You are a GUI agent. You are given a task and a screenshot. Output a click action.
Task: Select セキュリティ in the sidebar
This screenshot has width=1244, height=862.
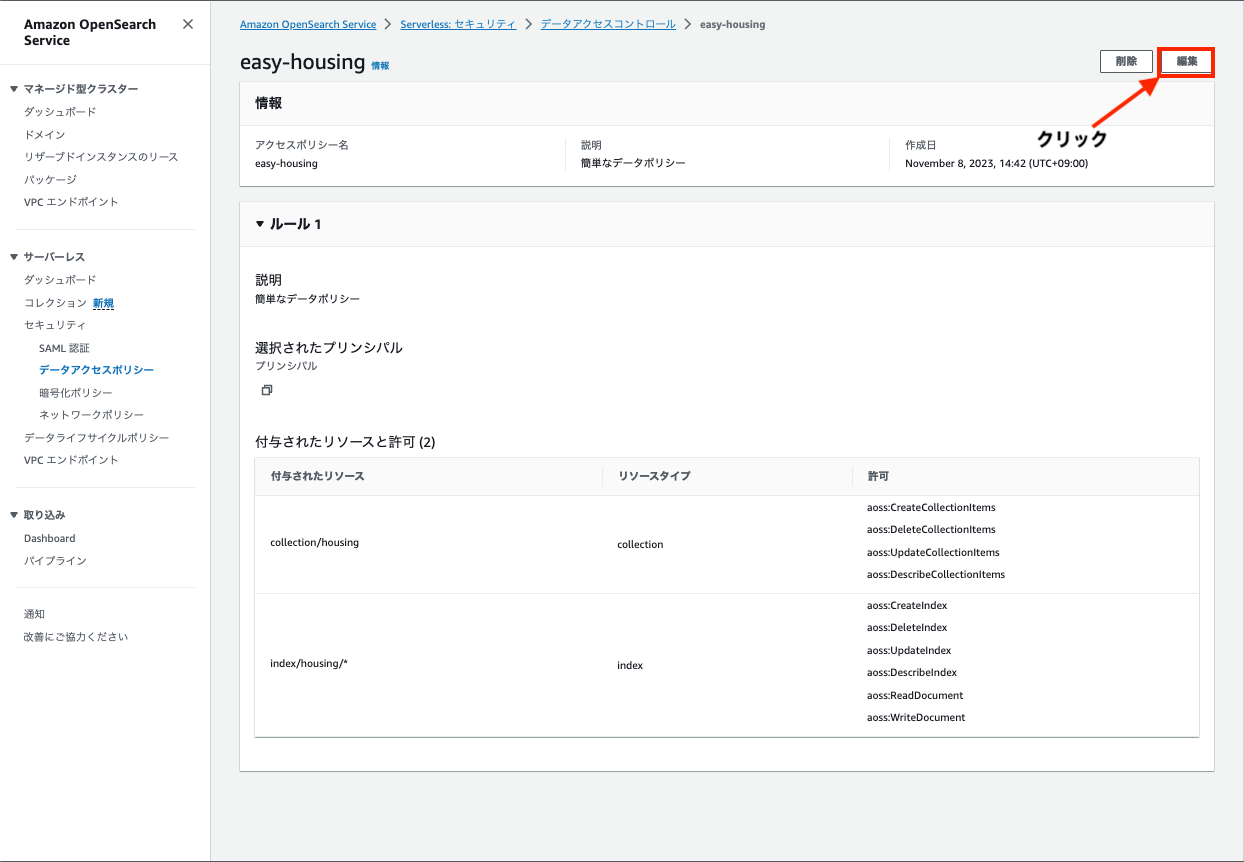coord(55,325)
